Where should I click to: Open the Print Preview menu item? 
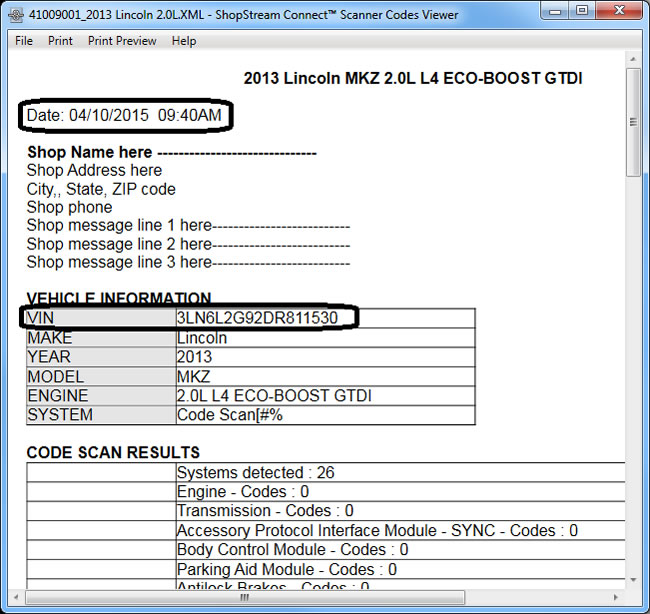[x=122, y=41]
